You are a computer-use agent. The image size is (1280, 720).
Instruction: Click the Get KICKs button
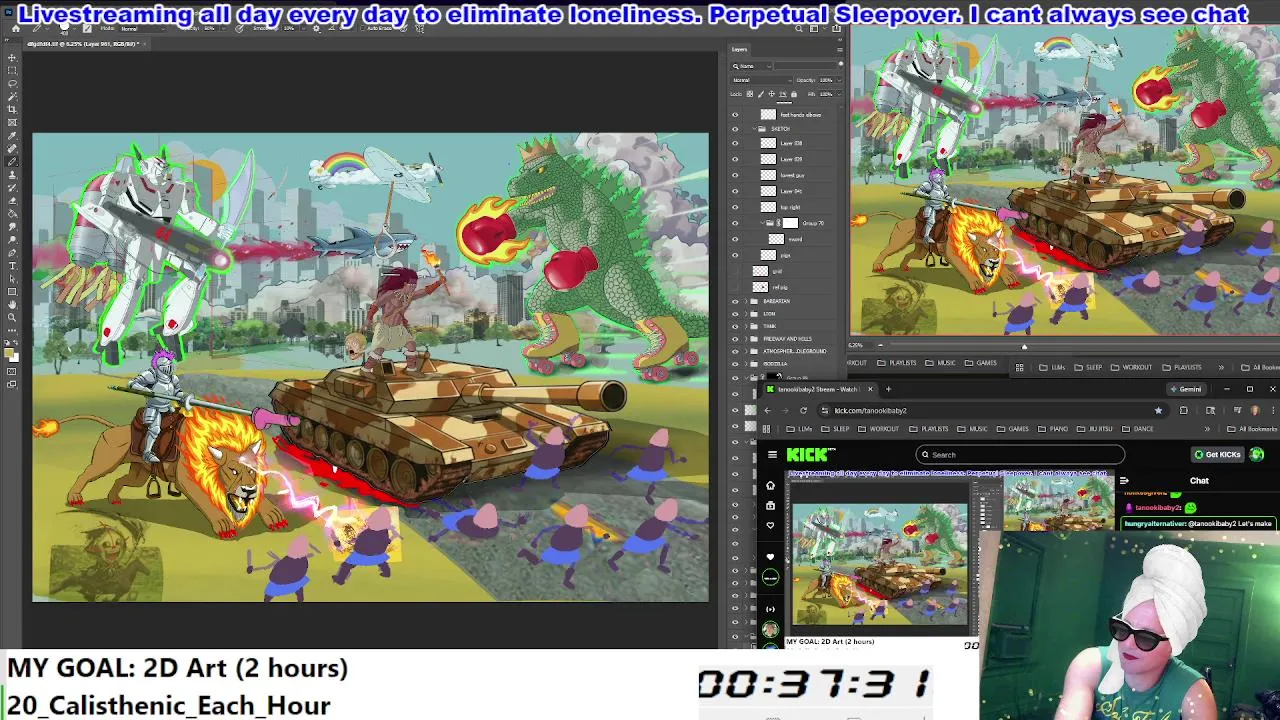coord(1218,455)
